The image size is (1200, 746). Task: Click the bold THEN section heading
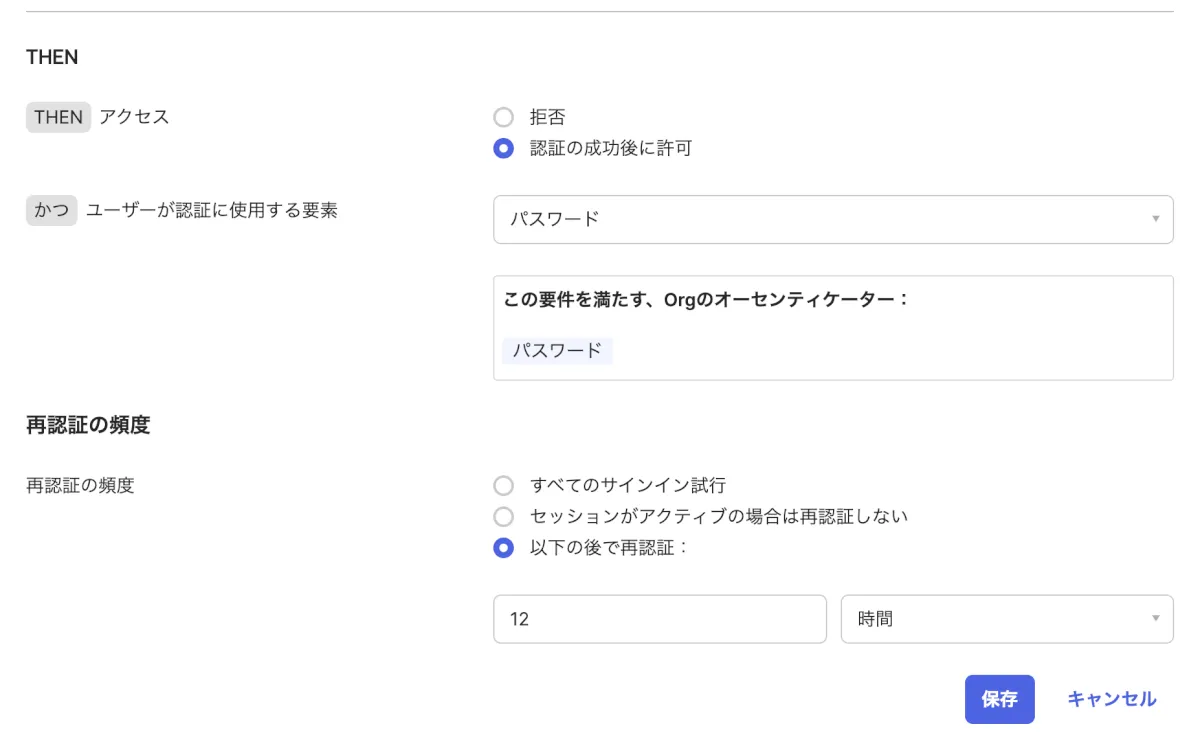coord(52,57)
